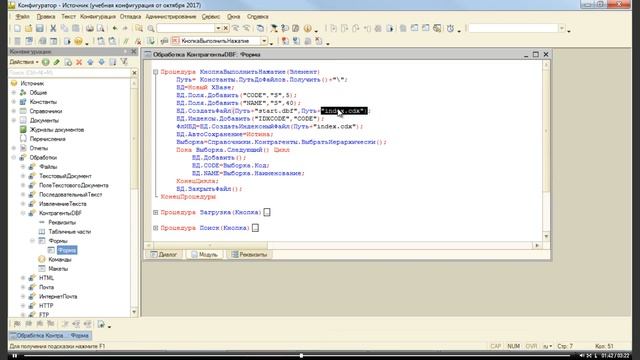The image size is (640, 360).
Task: Select Документы in configuration tree
Action: [44, 120]
